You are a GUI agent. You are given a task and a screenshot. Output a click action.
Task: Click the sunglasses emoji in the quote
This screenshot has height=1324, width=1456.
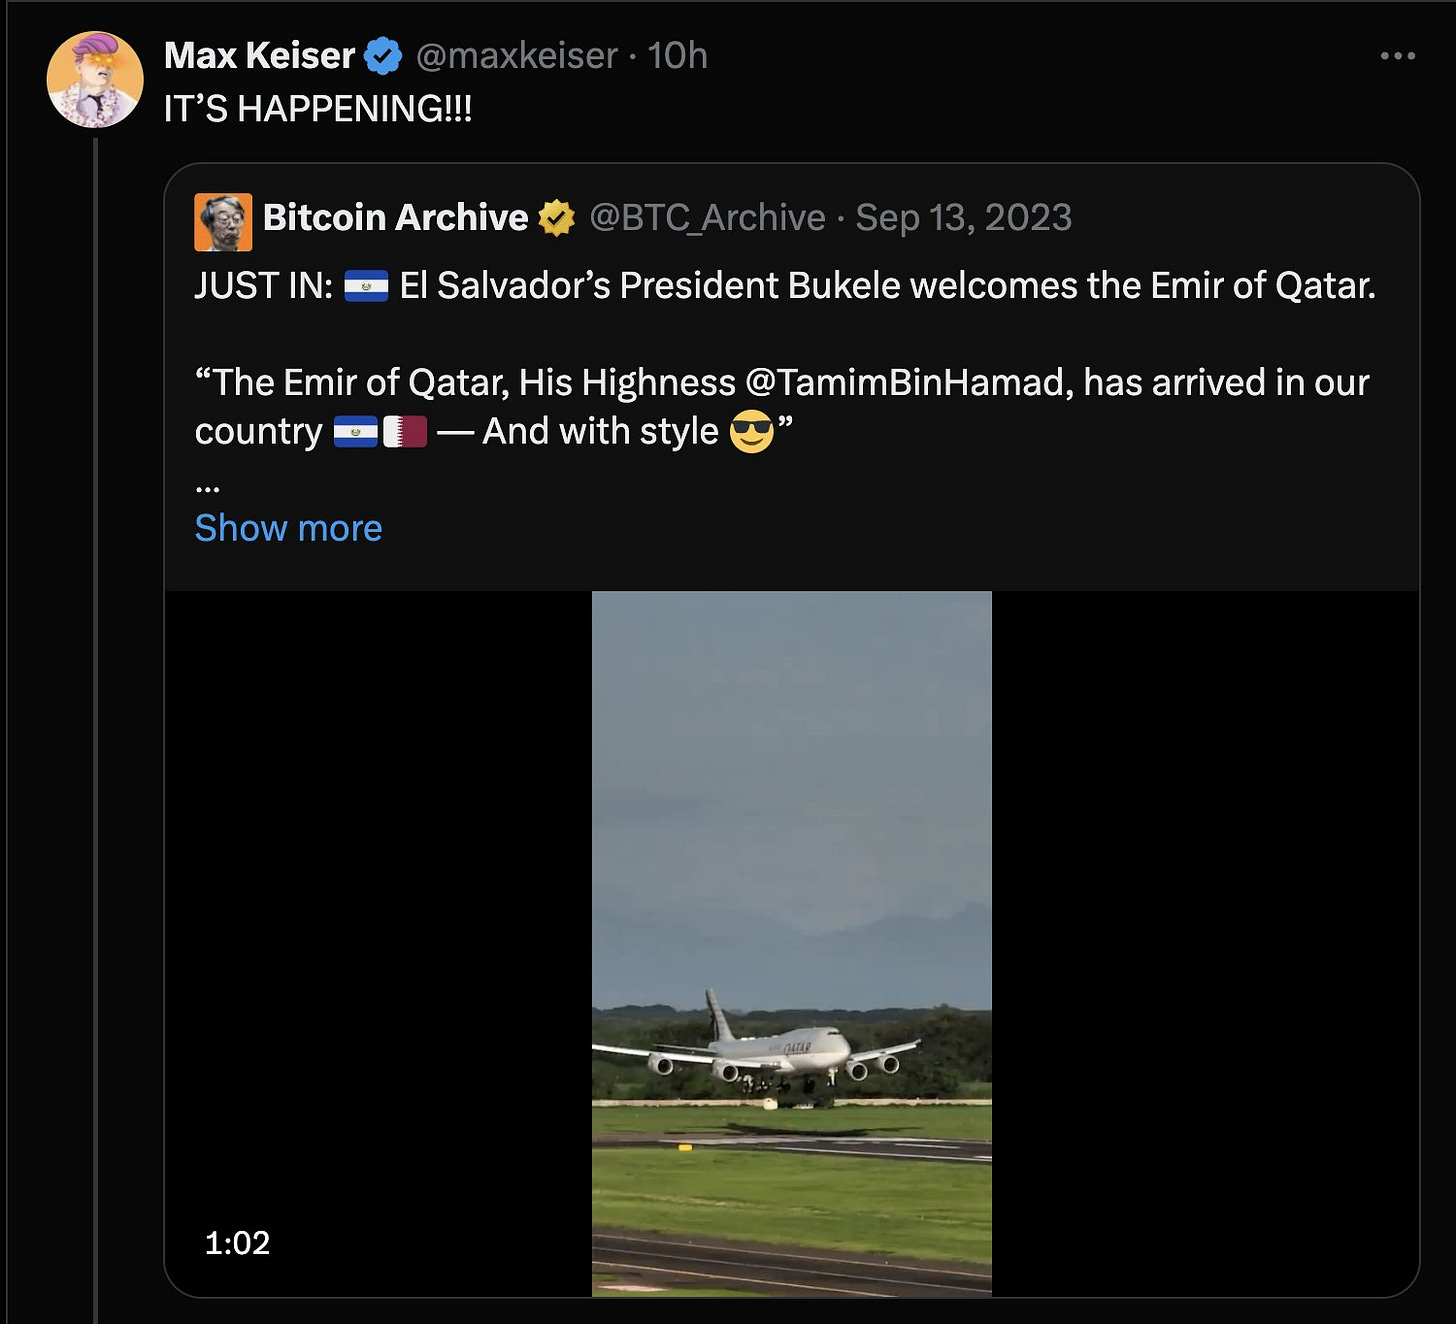(x=751, y=432)
